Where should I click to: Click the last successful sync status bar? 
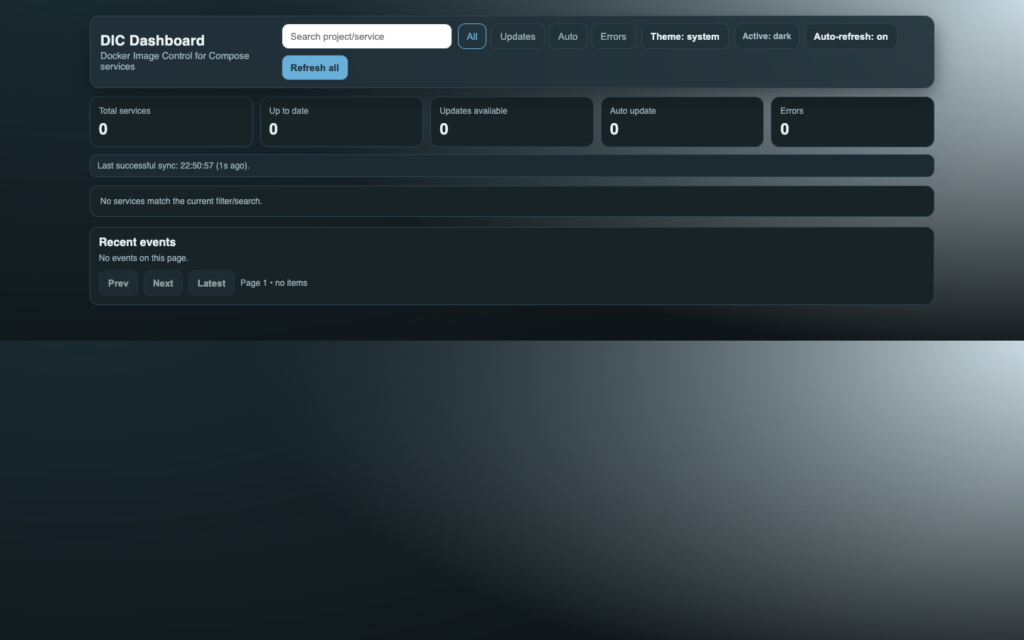pos(512,165)
